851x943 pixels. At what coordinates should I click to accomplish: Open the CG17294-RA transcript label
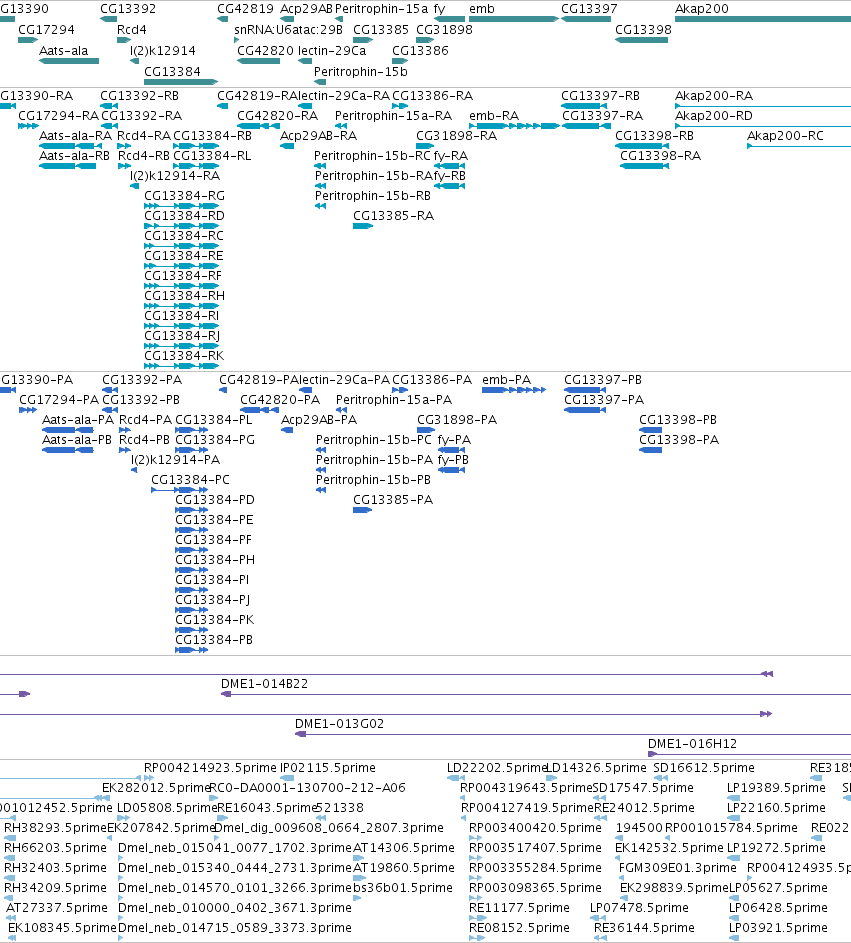[x=58, y=116]
